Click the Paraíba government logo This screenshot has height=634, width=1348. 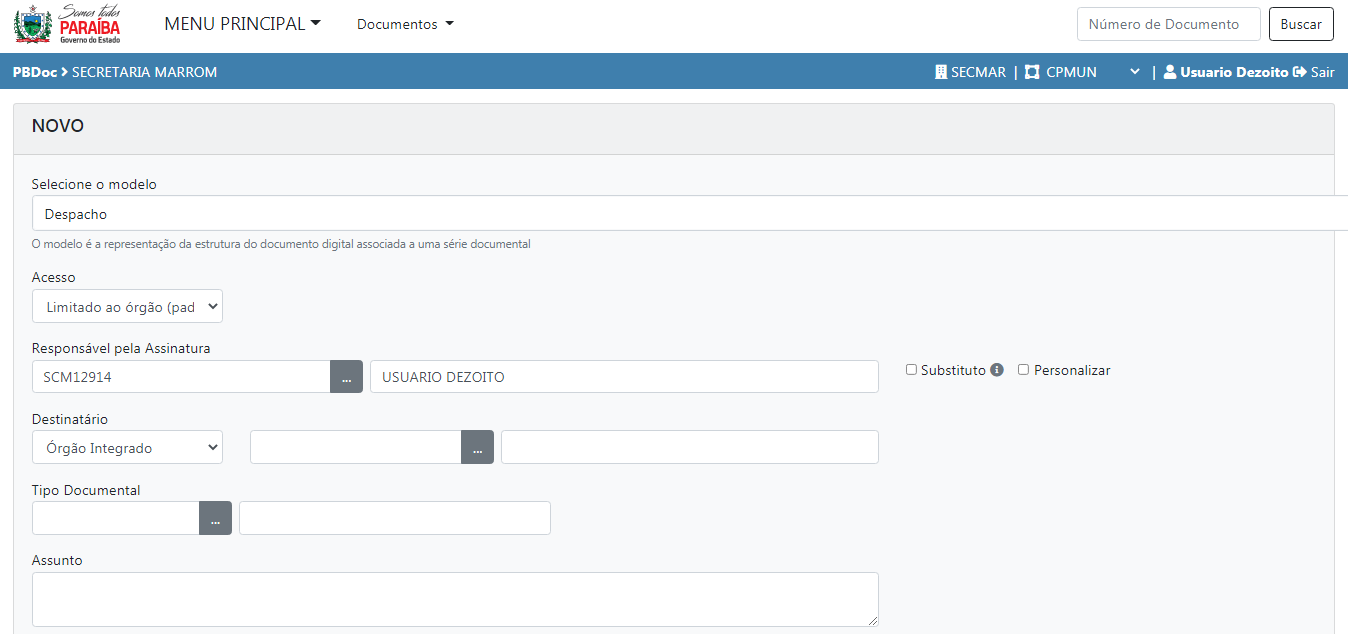click(x=67, y=25)
